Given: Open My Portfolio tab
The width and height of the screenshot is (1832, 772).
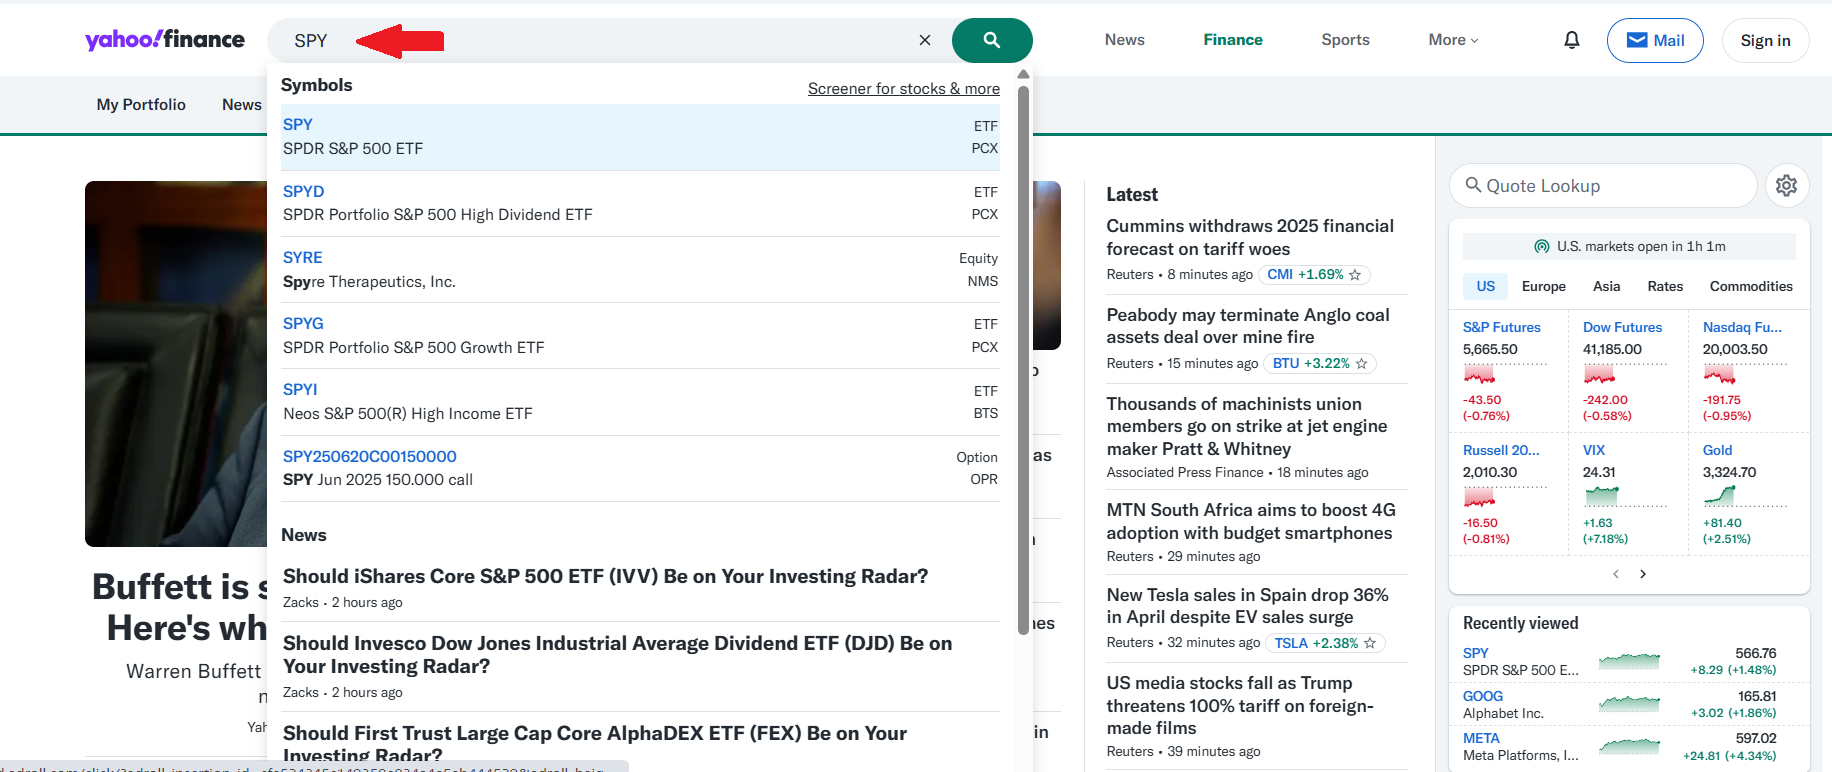Looking at the screenshot, I should pos(141,105).
